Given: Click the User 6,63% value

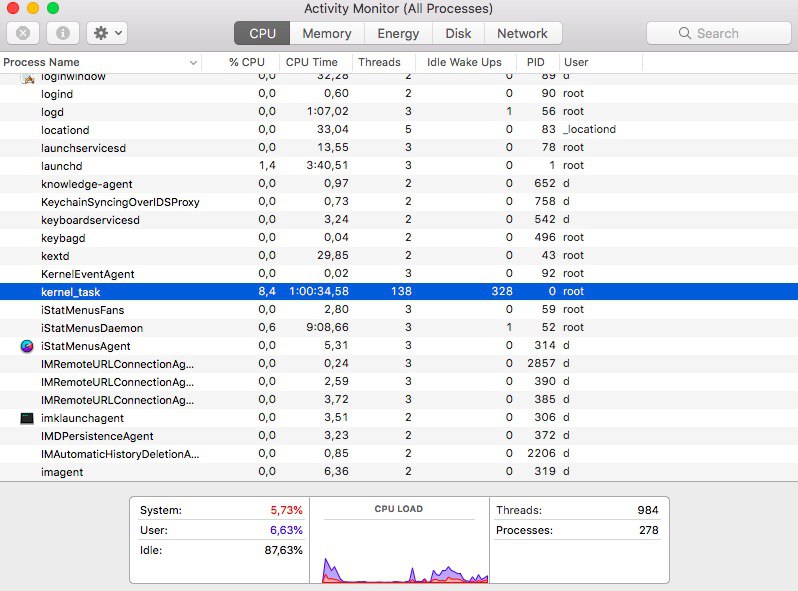Looking at the screenshot, I should (x=286, y=530).
